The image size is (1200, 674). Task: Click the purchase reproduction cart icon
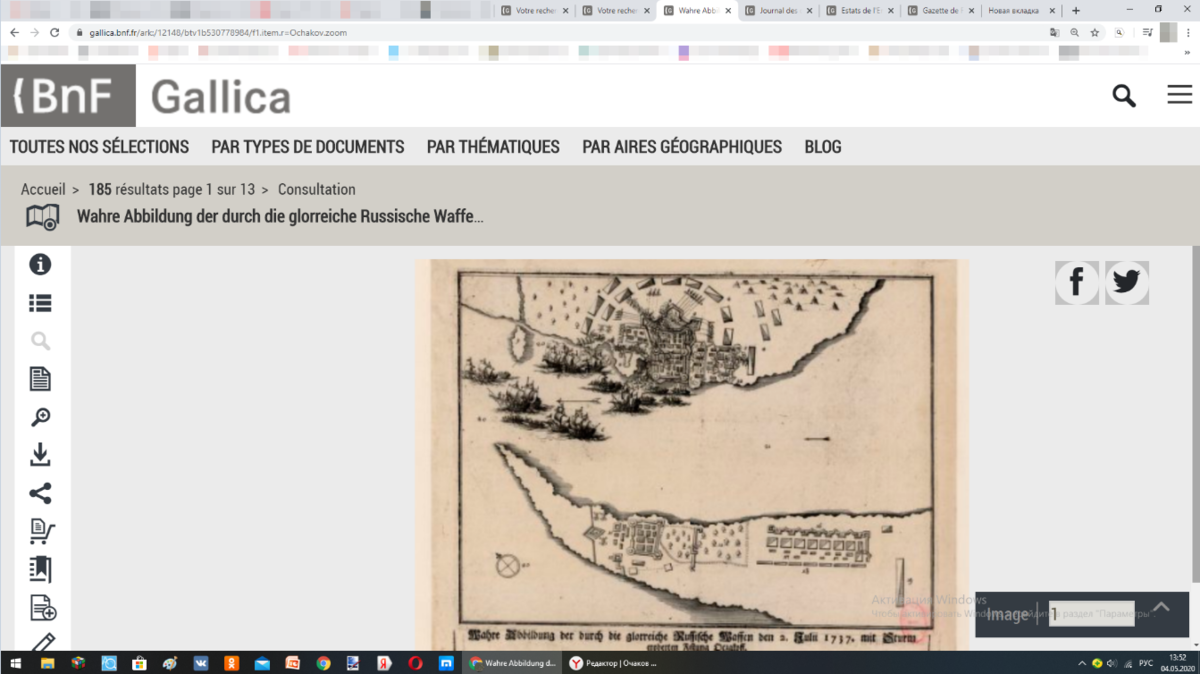pos(42,531)
